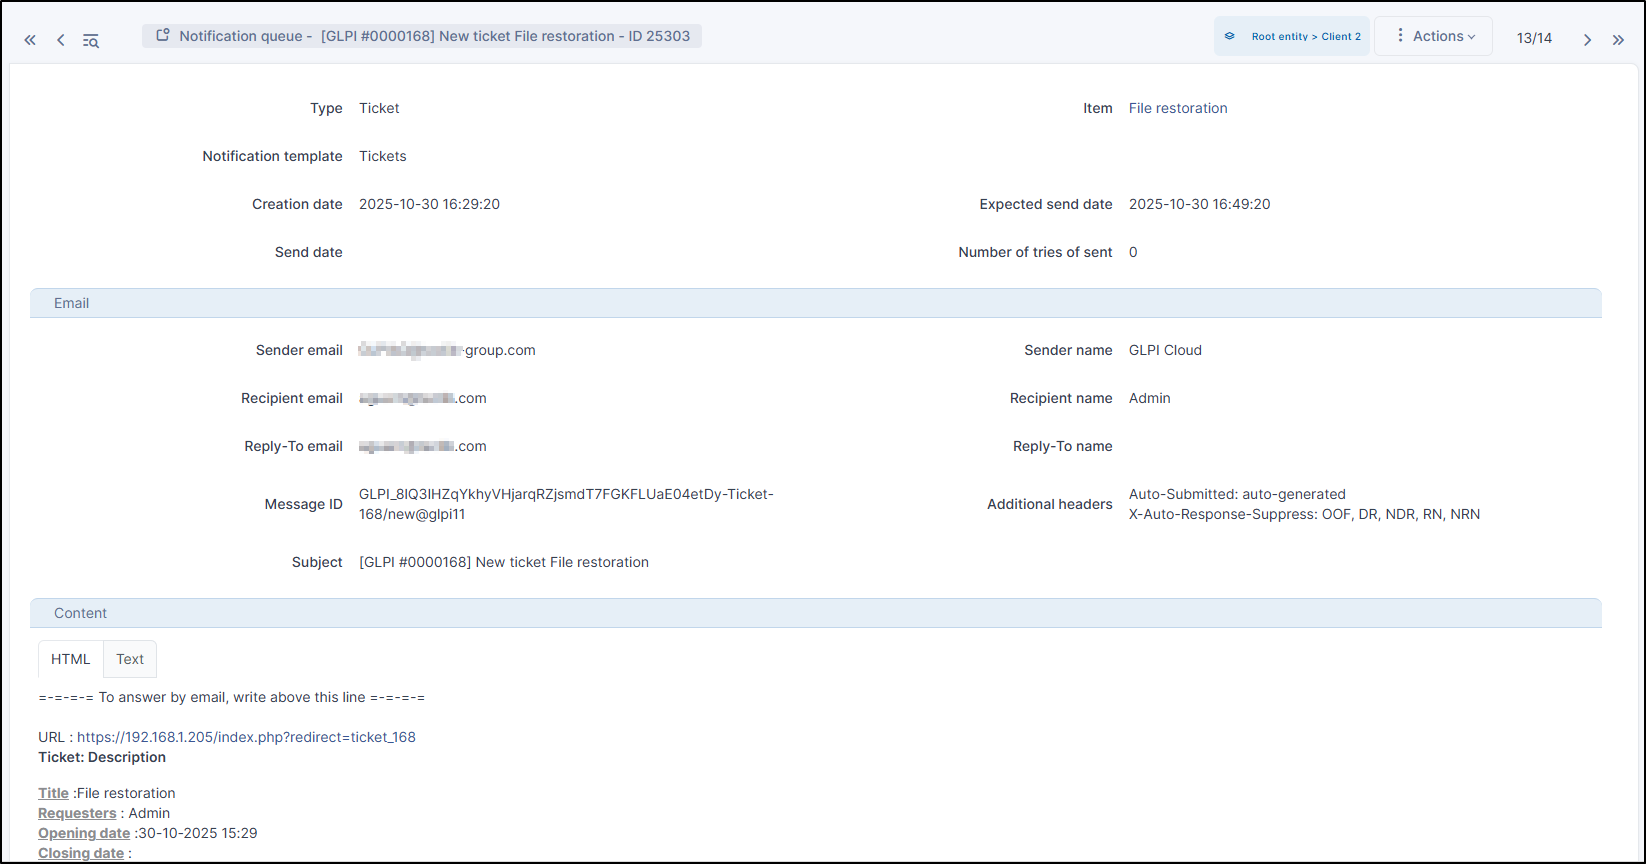Click the Notification template value Tickets

[x=383, y=156]
